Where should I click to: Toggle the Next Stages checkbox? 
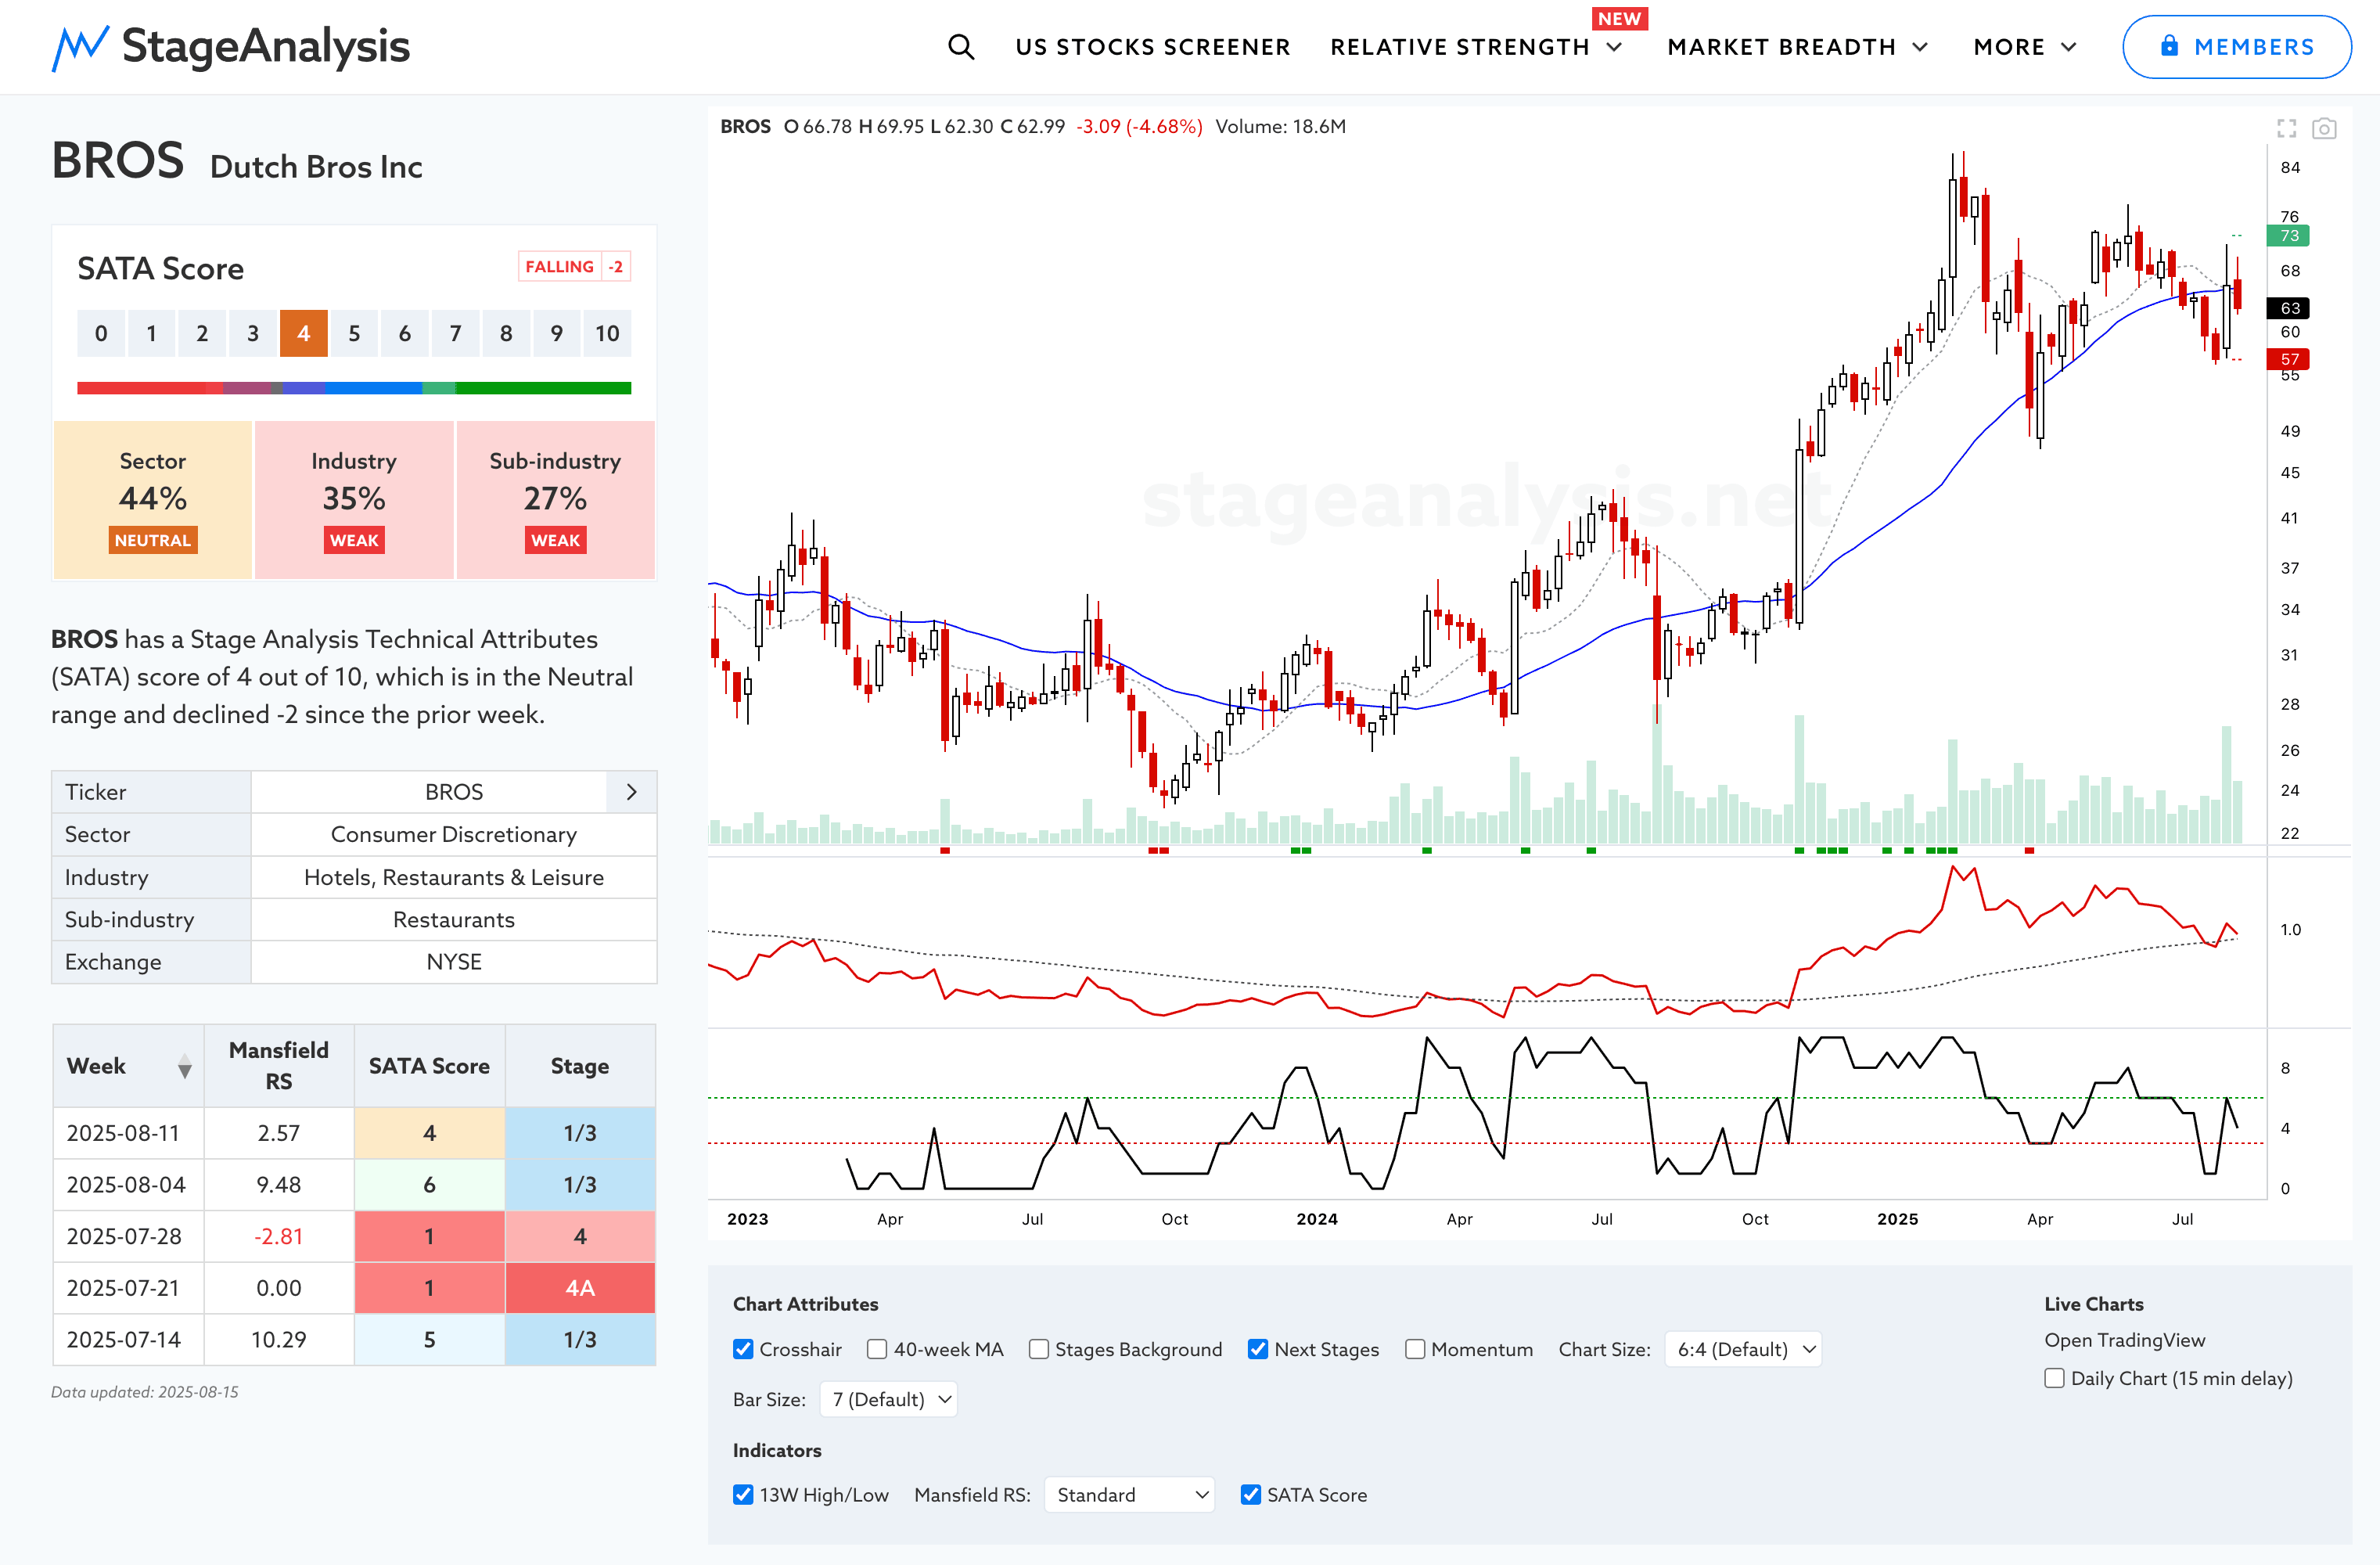[x=1258, y=1349]
